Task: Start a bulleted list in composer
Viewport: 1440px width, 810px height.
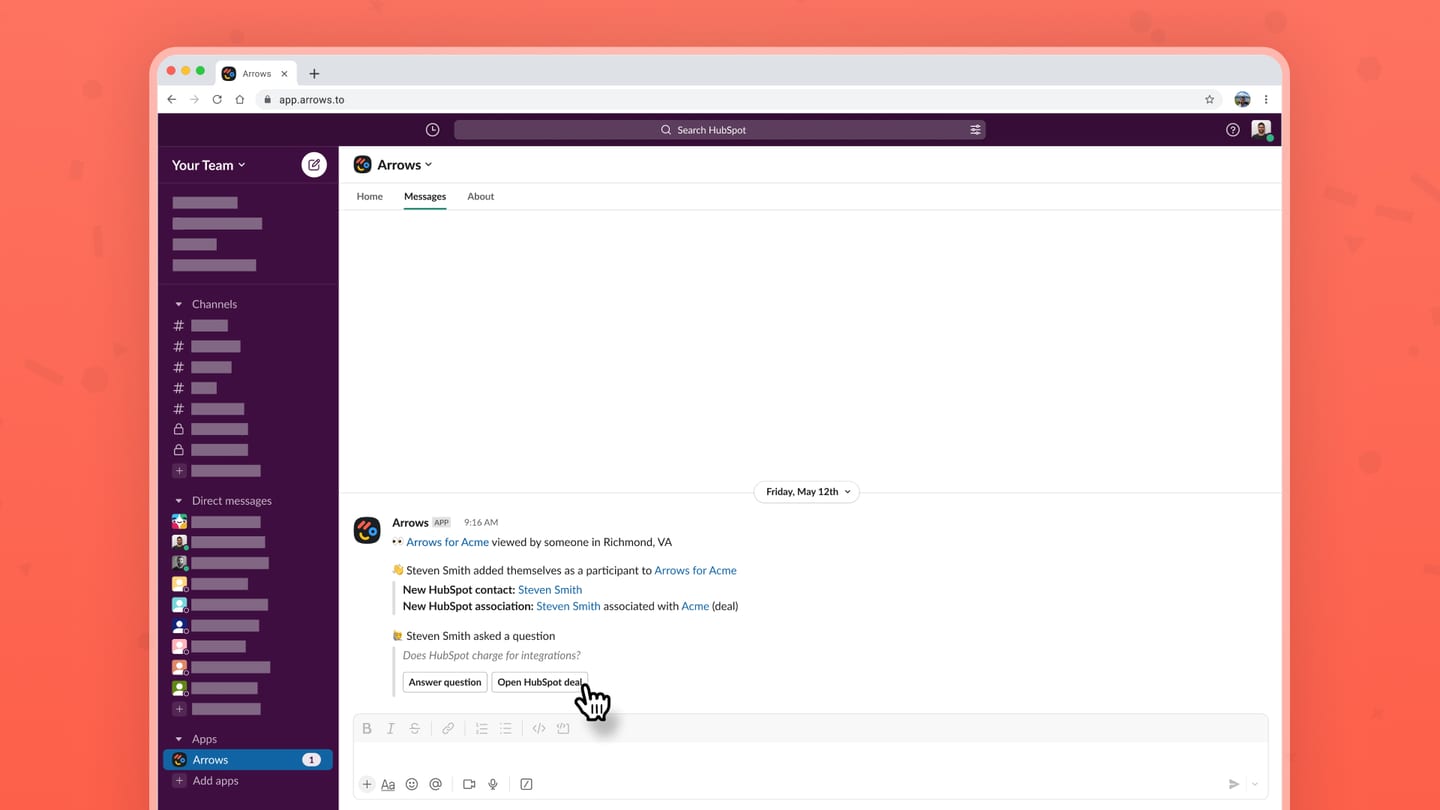Action: (x=506, y=729)
